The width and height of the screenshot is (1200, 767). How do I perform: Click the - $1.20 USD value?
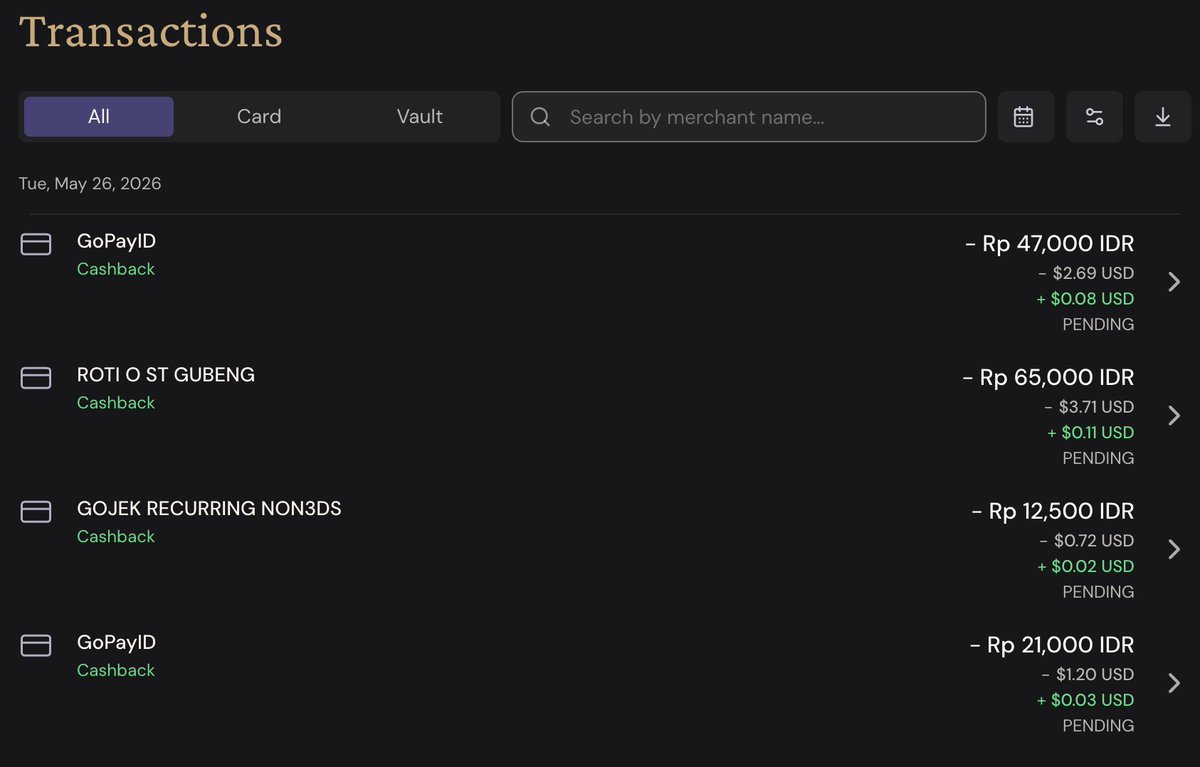[1088, 674]
